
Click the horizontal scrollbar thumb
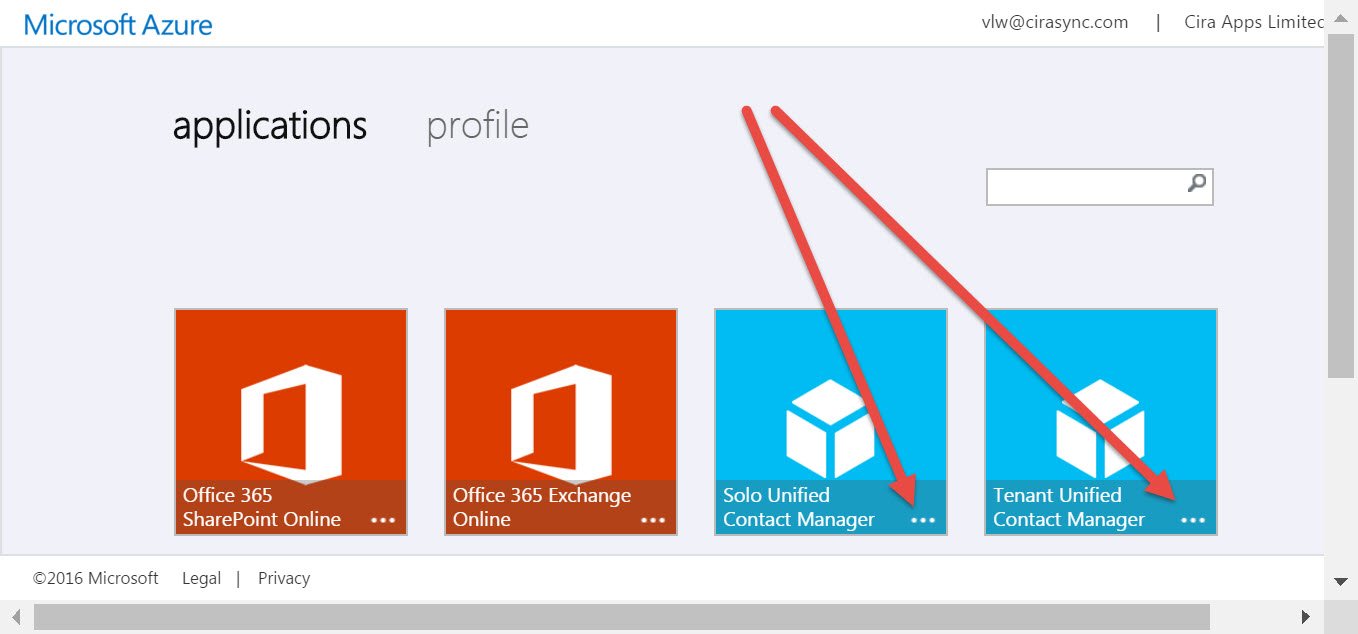pyautogui.click(x=622, y=617)
